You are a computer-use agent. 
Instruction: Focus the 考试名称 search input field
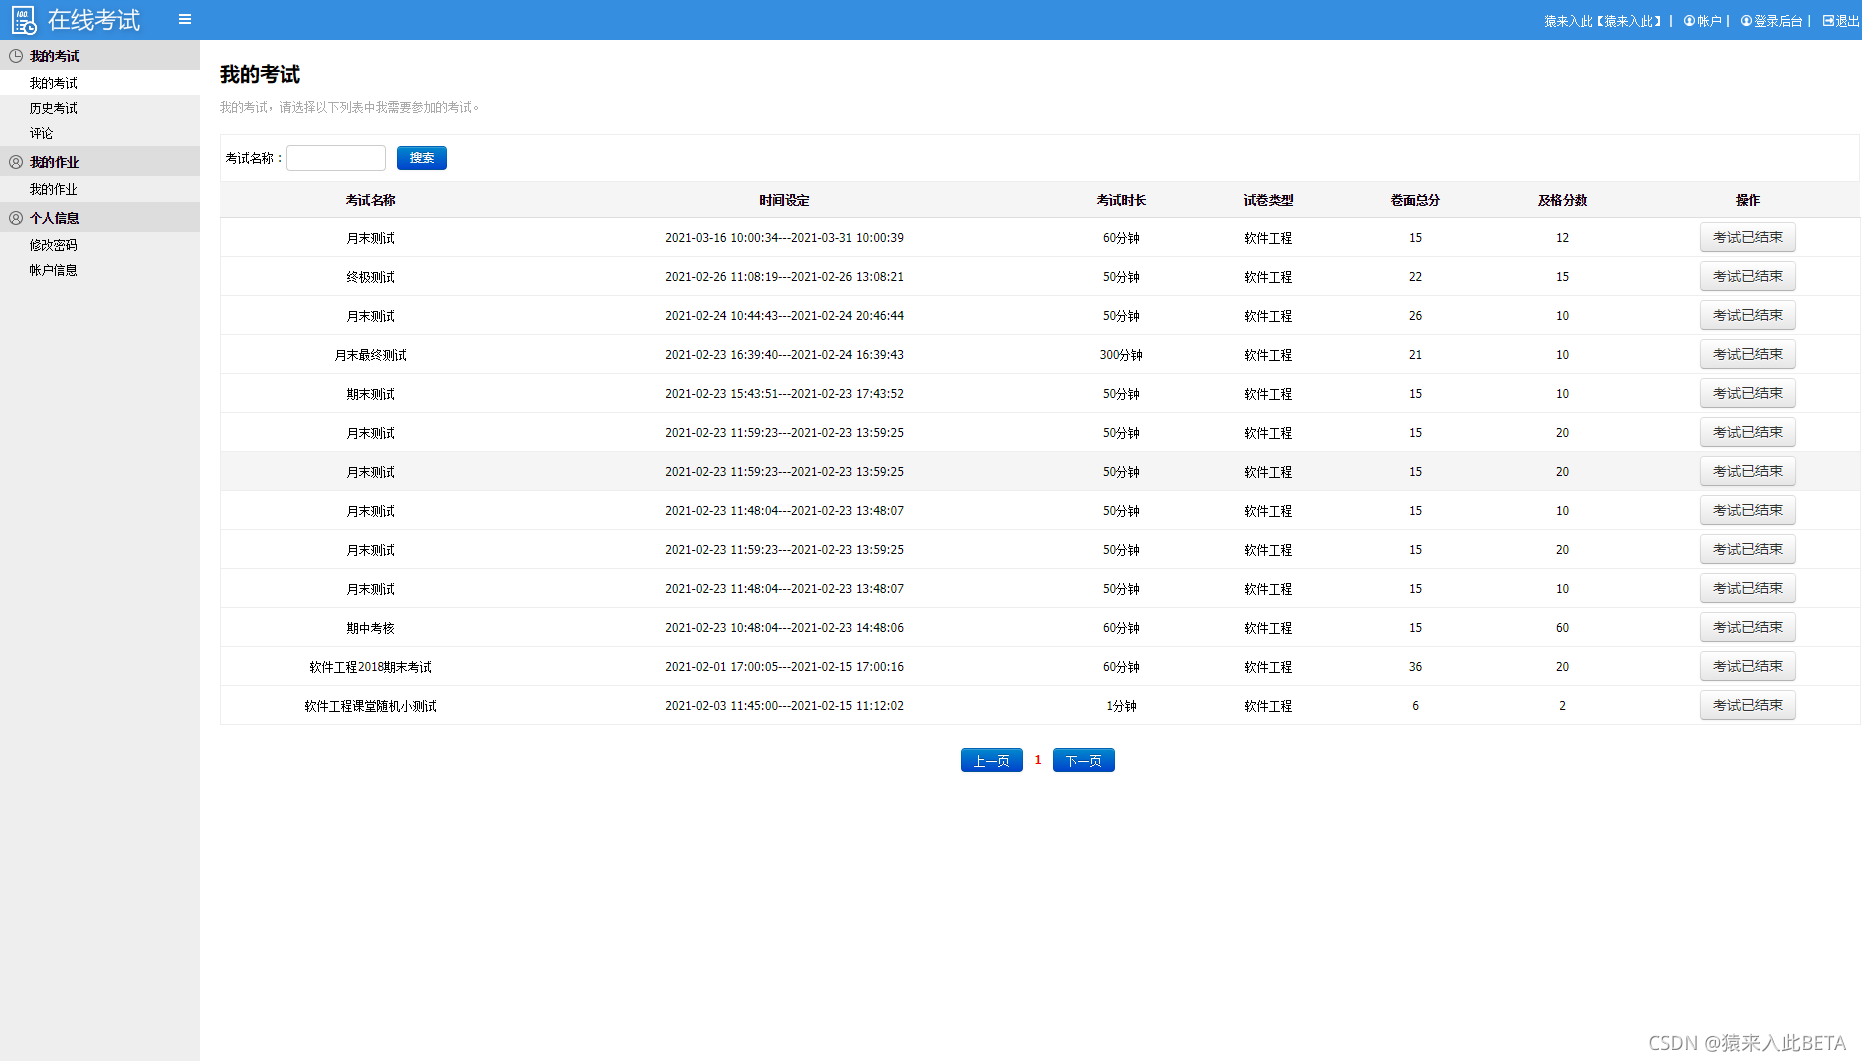coord(336,158)
